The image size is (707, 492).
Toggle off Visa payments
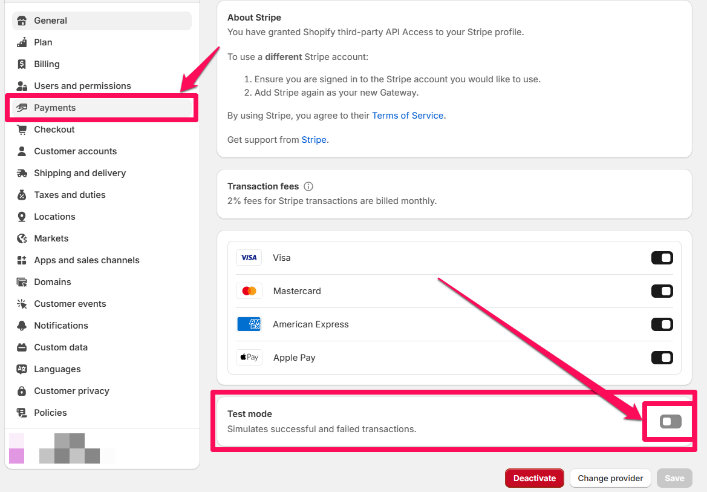click(x=661, y=258)
